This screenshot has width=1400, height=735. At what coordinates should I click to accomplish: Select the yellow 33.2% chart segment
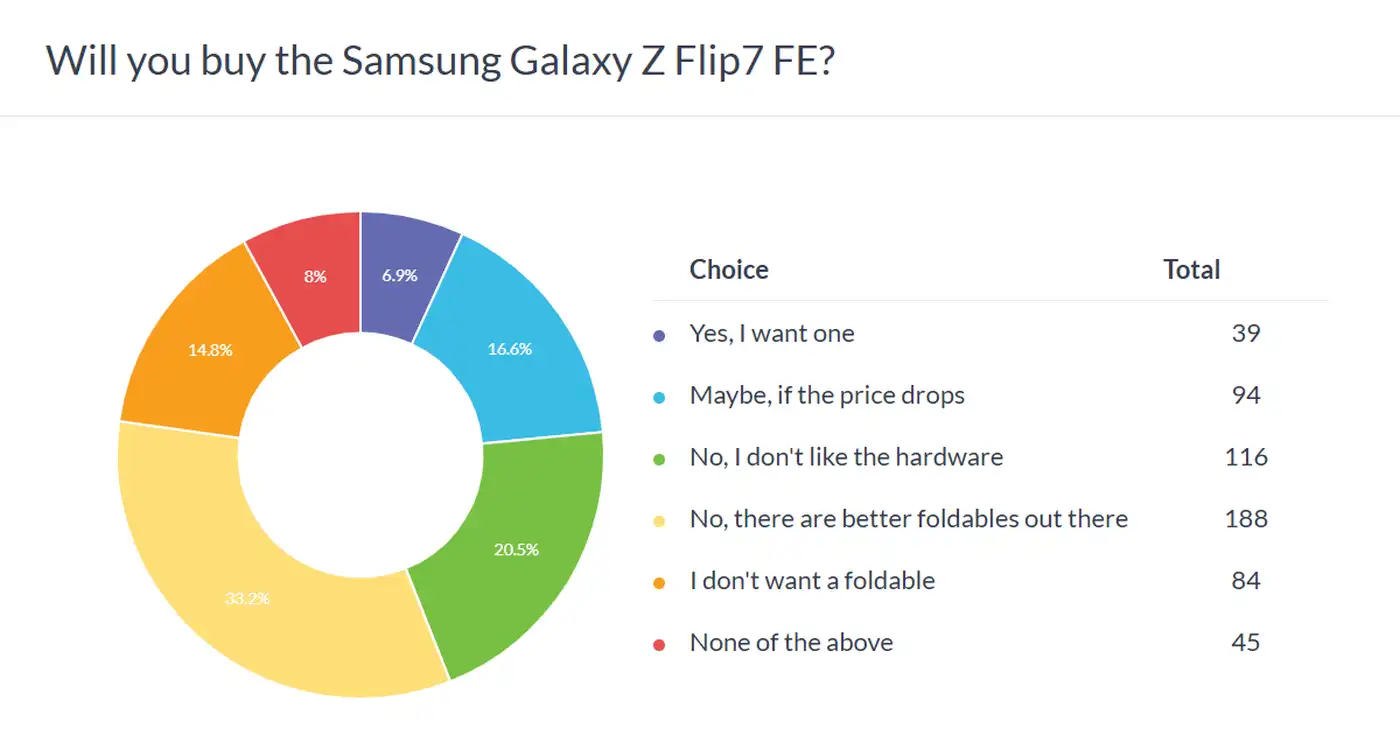point(245,599)
